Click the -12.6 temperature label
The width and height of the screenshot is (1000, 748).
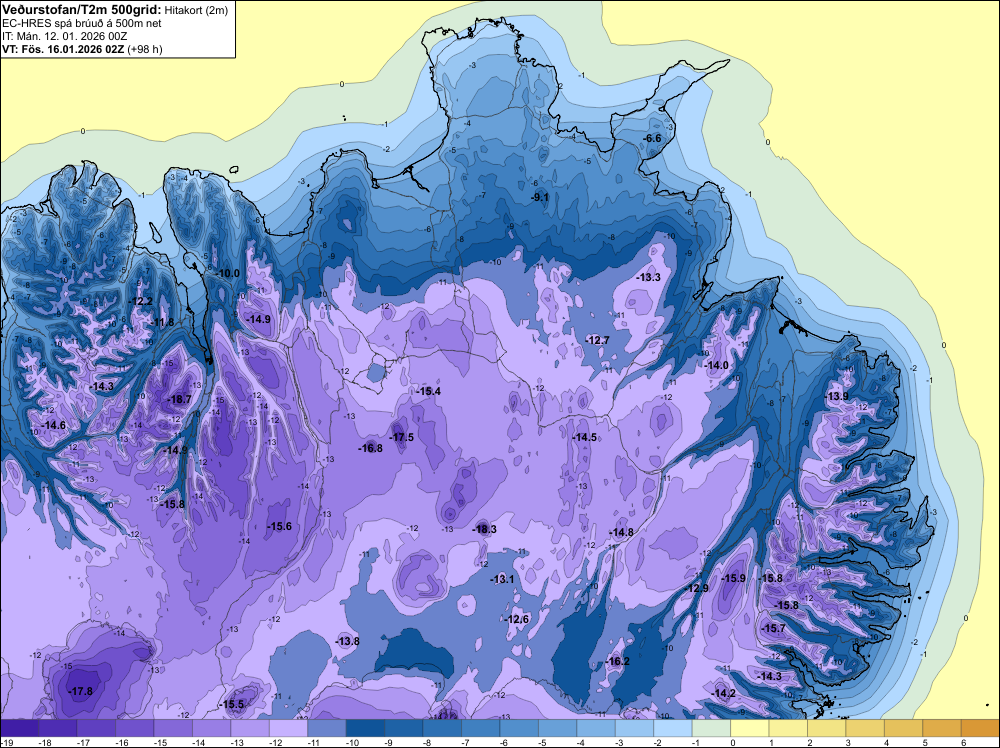pos(517,620)
